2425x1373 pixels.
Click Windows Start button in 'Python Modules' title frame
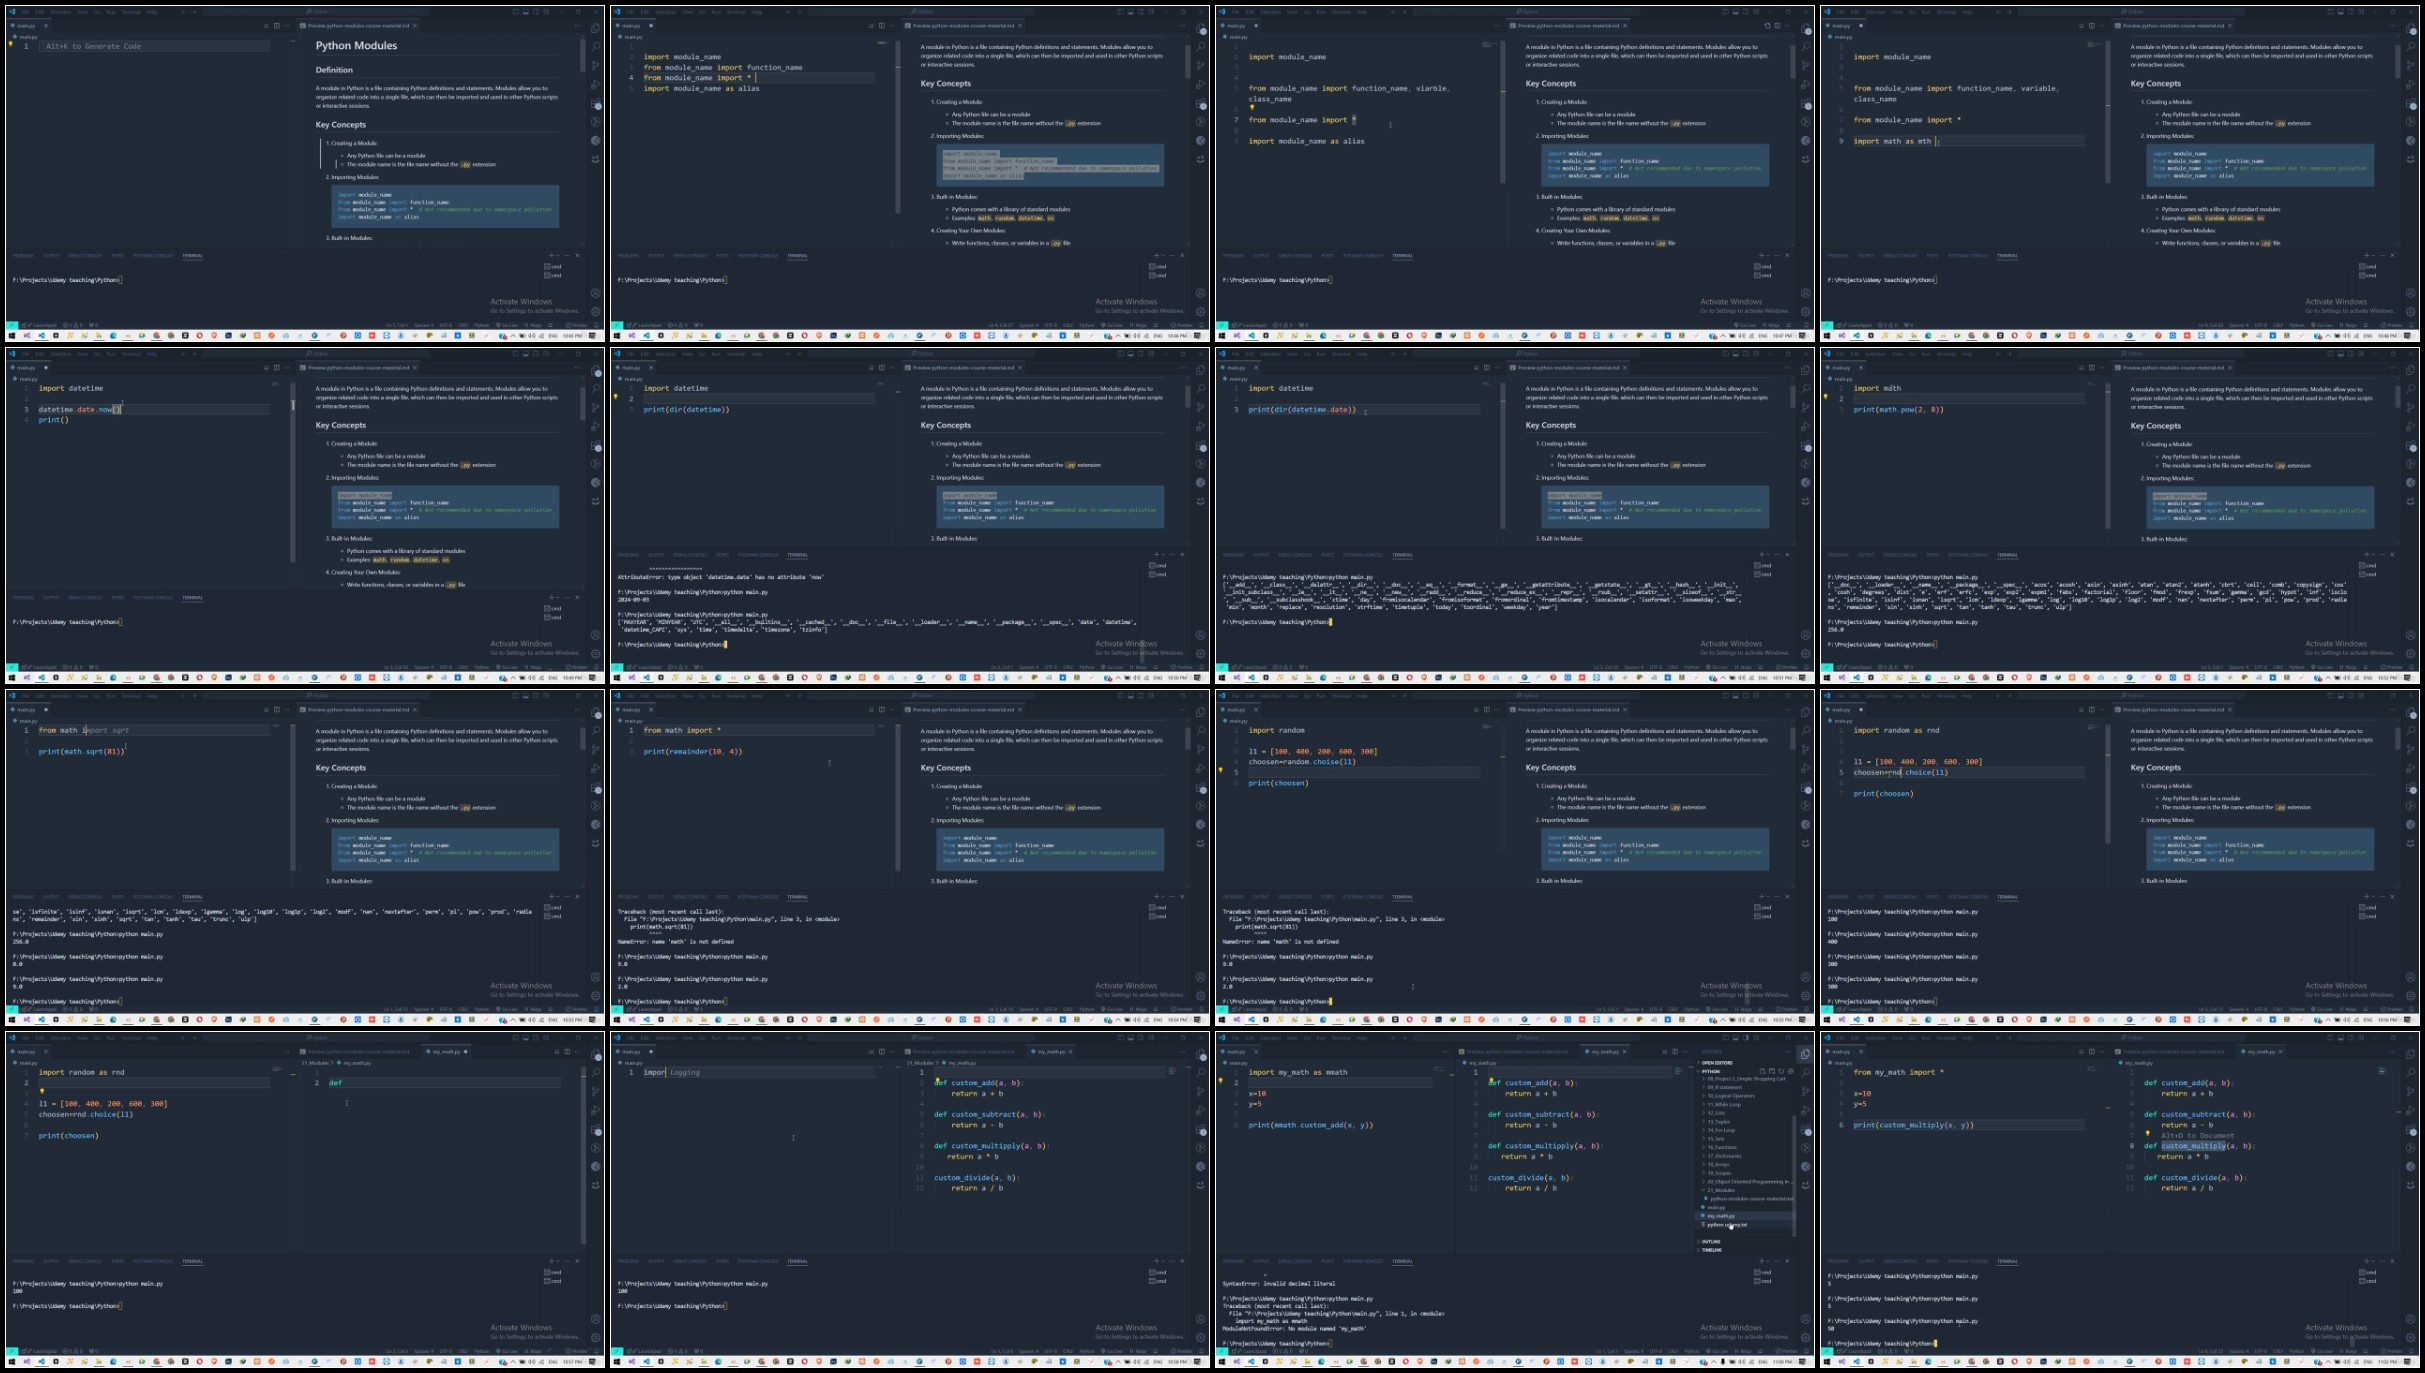[x=12, y=335]
